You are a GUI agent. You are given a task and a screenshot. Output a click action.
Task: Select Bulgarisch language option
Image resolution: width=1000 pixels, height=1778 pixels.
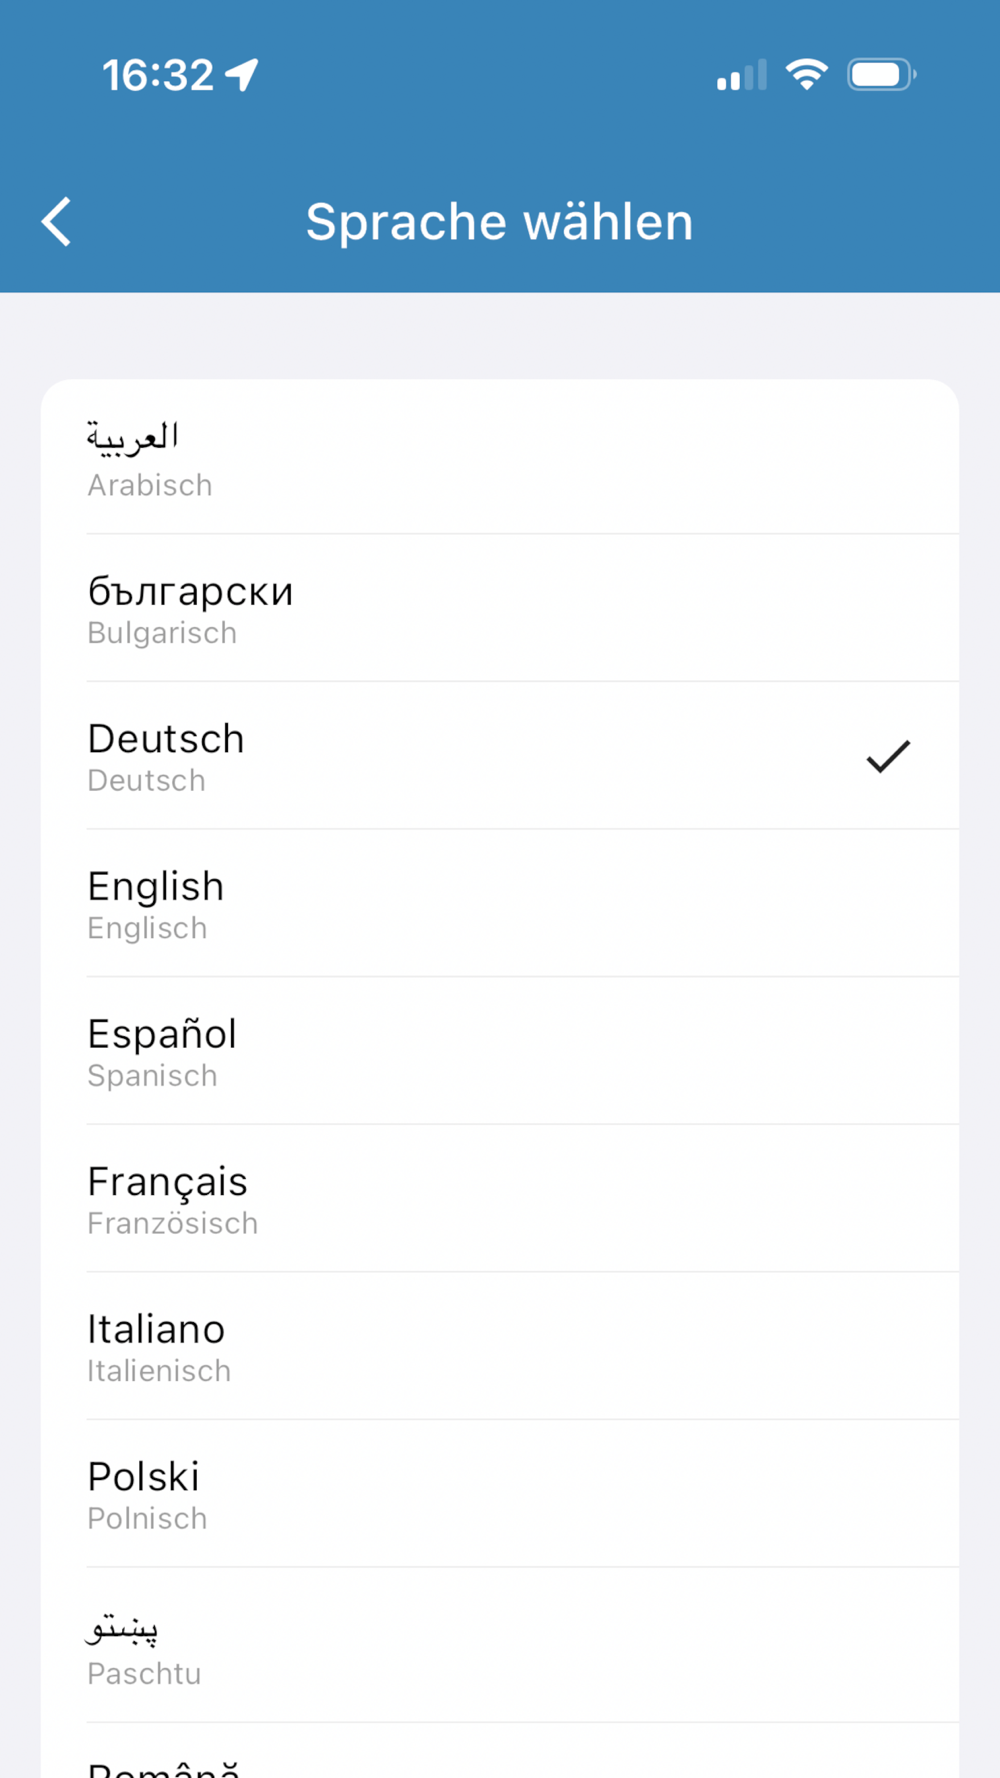pyautogui.click(x=500, y=608)
